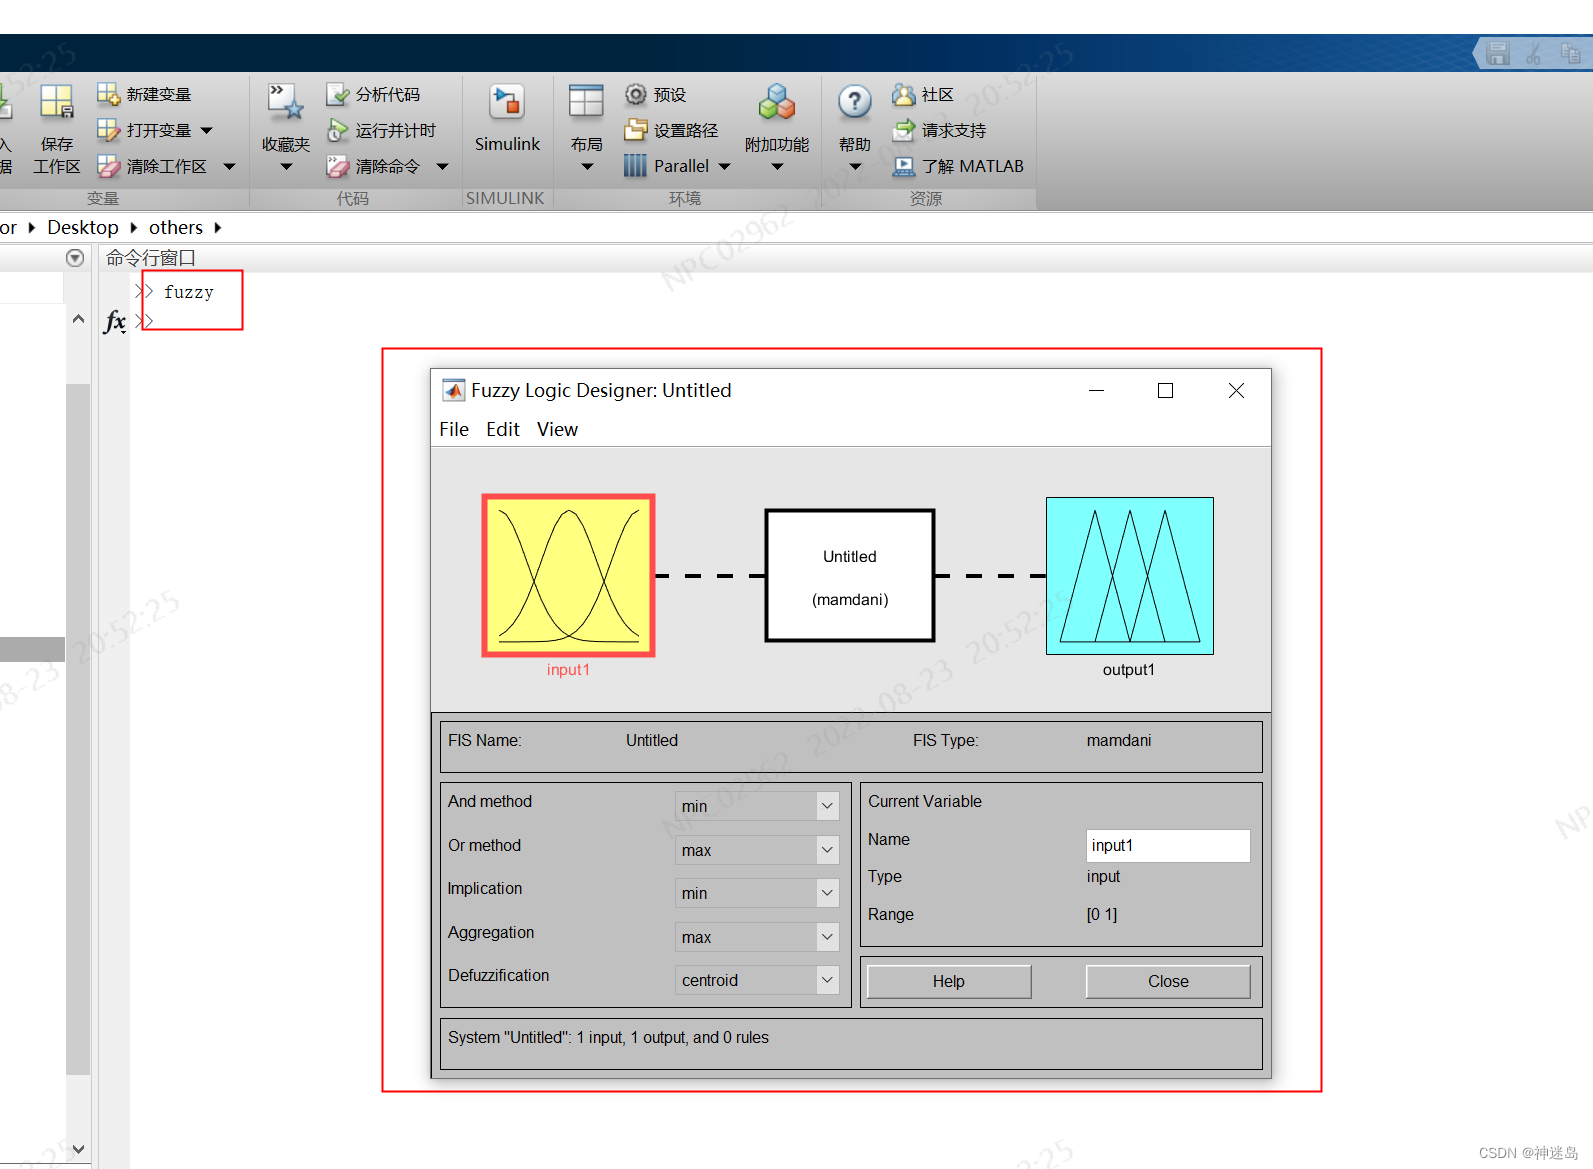This screenshot has height=1169, width=1593.
Task: Select the cyan output1 membership block
Action: point(1130,576)
